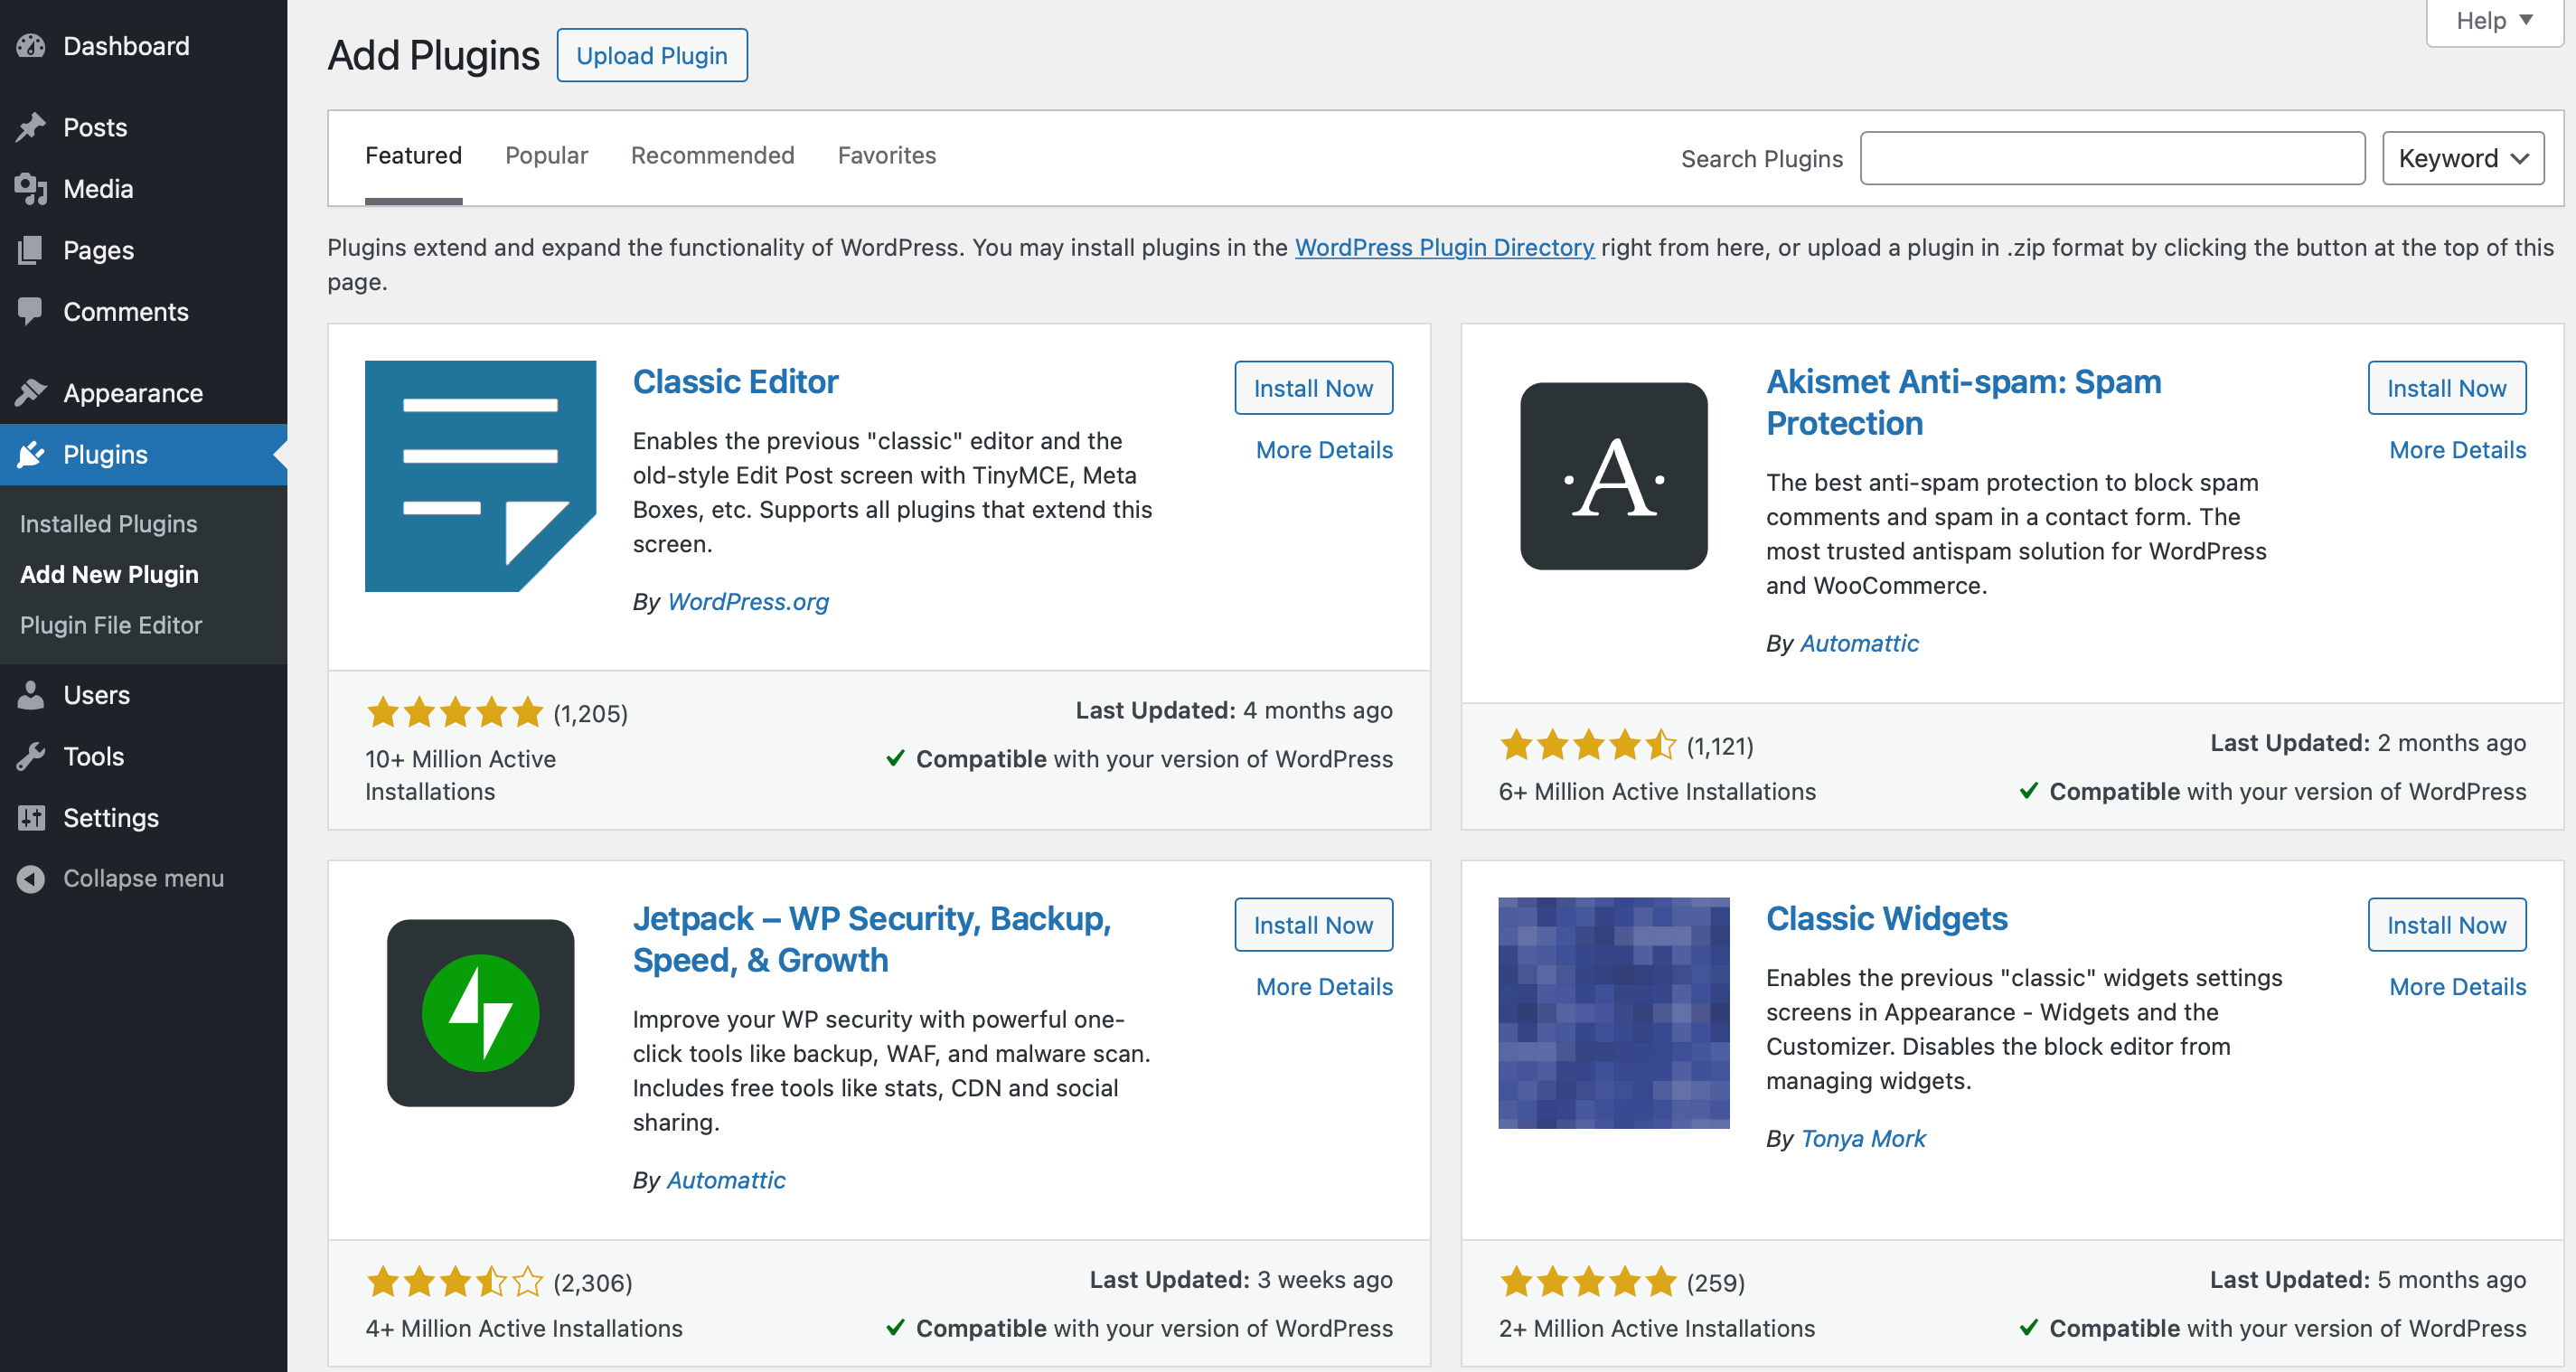Expand the Help panel

[x=2493, y=21]
